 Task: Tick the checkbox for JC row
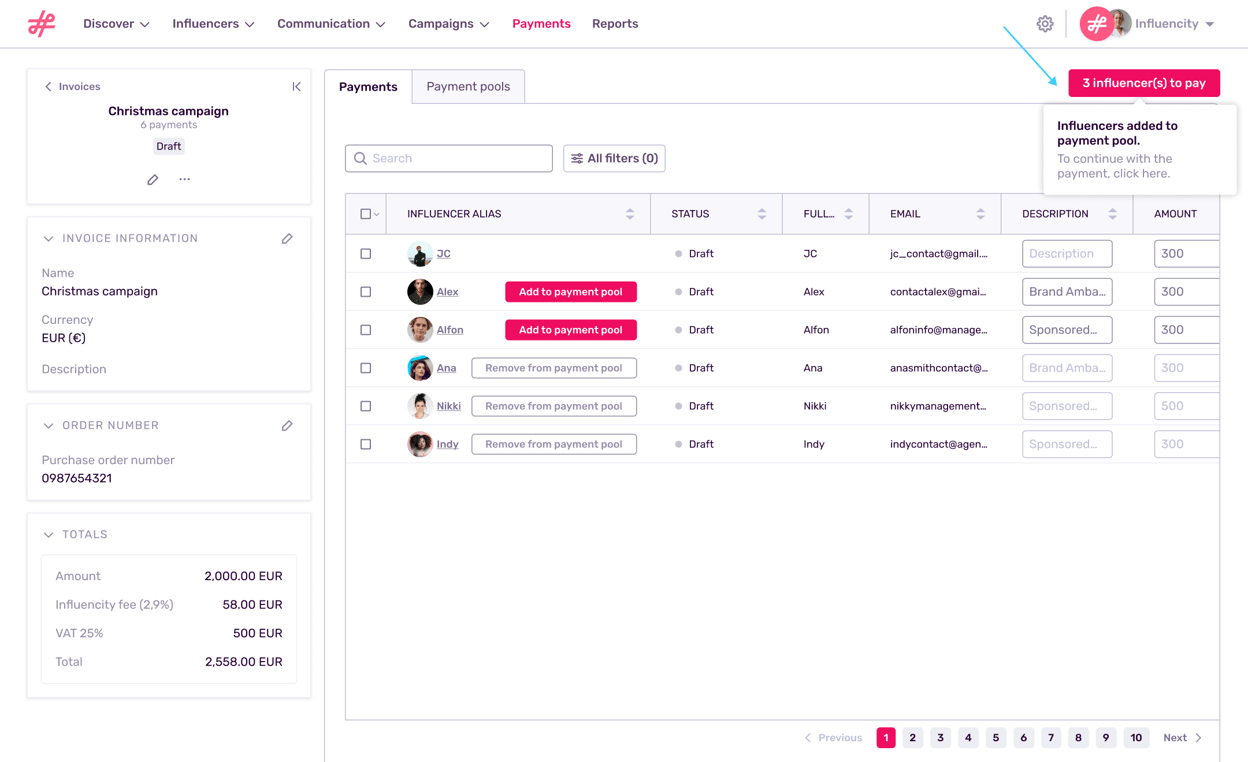(366, 254)
